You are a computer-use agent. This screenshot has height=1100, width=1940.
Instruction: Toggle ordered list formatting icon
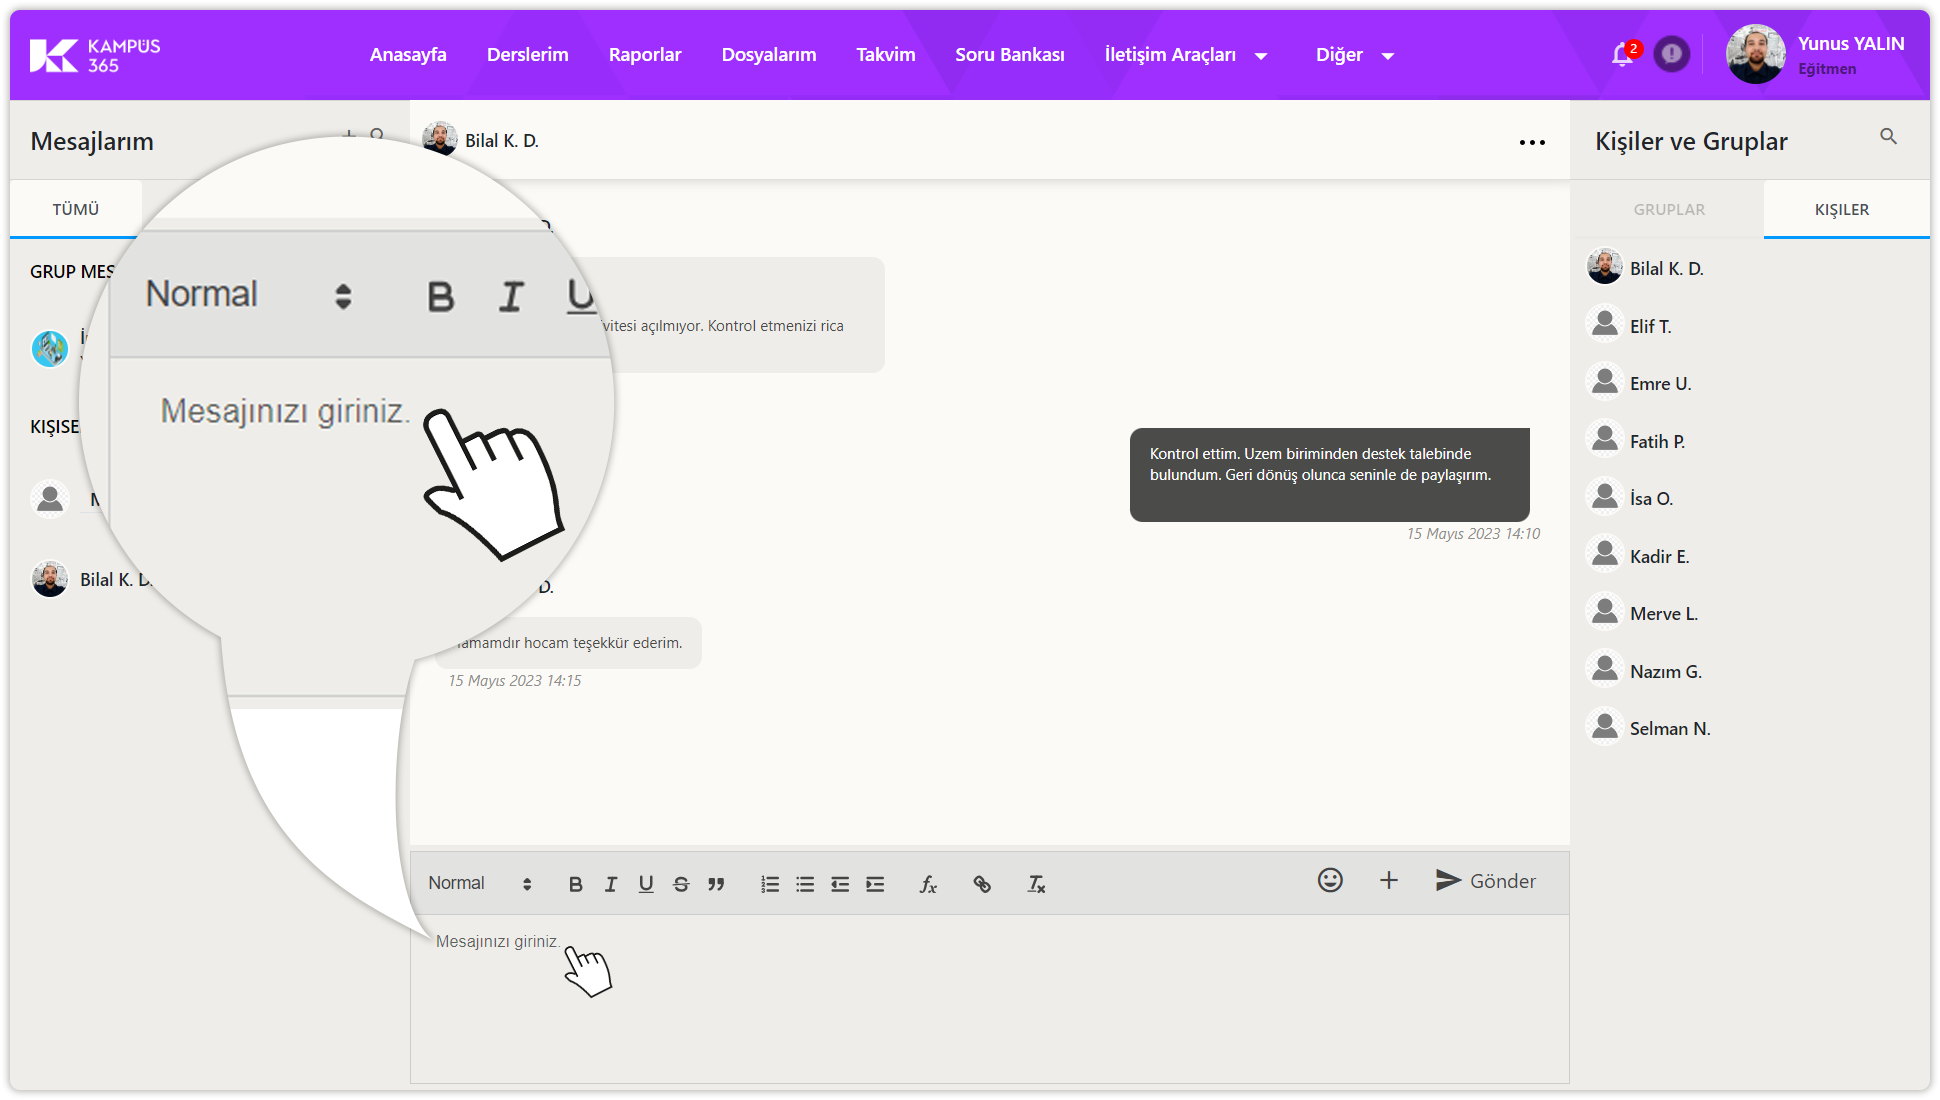[770, 883]
